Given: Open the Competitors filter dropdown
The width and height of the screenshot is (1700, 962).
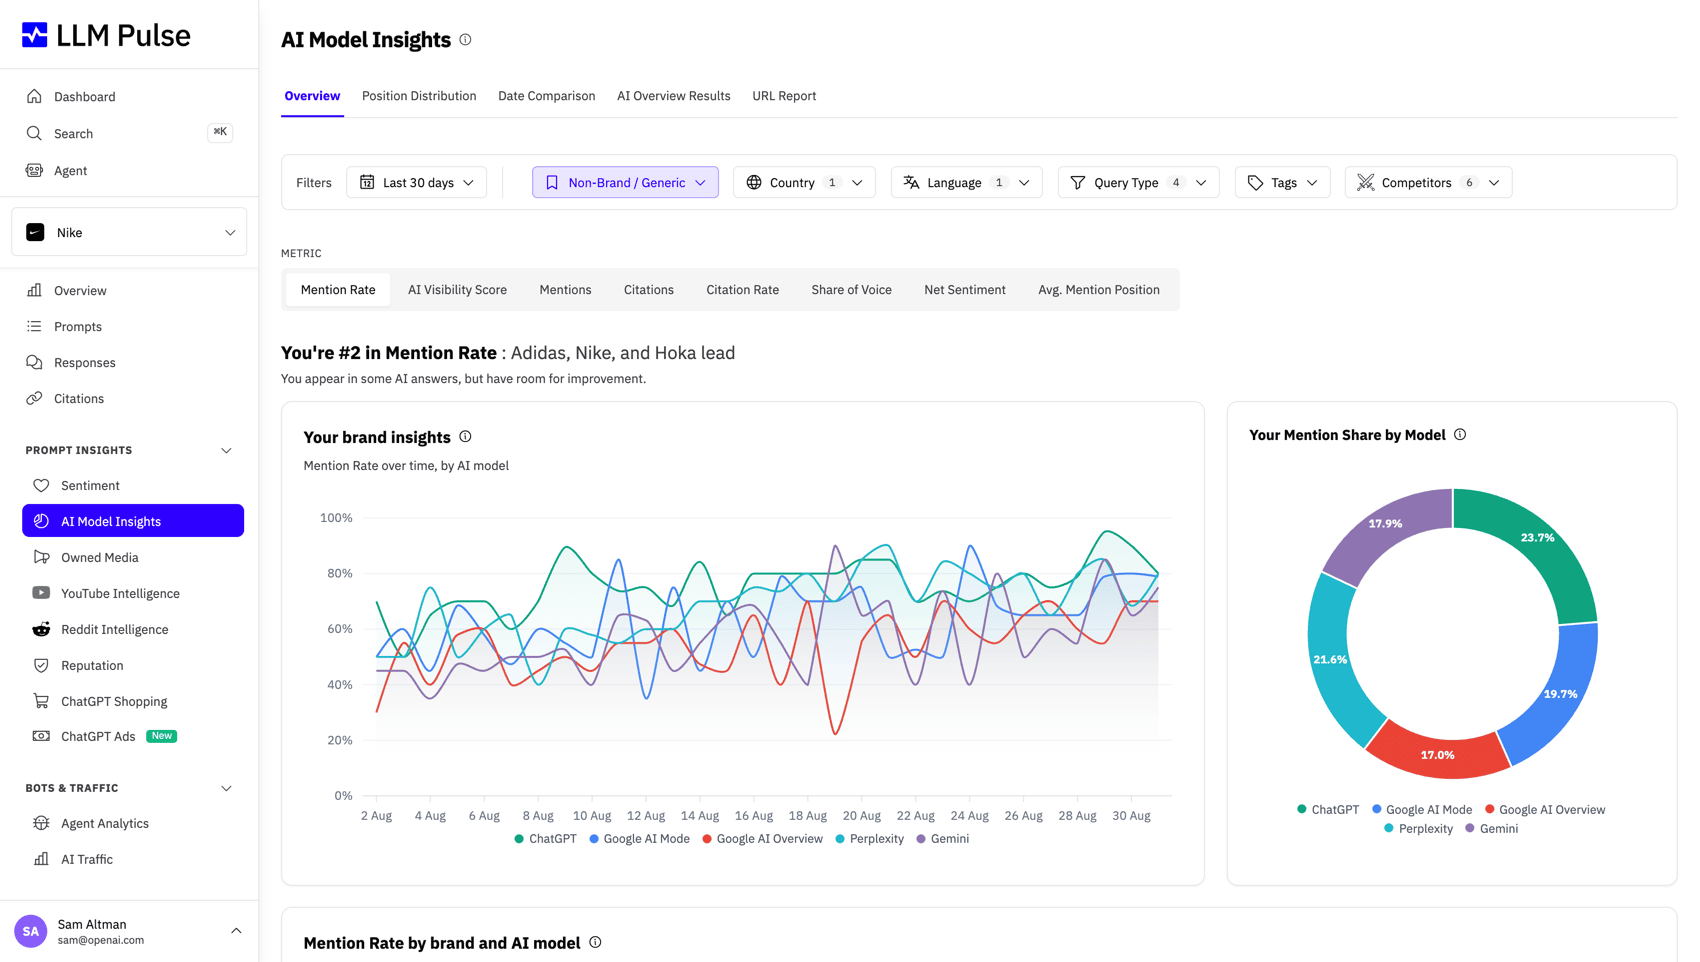Looking at the screenshot, I should [1428, 182].
